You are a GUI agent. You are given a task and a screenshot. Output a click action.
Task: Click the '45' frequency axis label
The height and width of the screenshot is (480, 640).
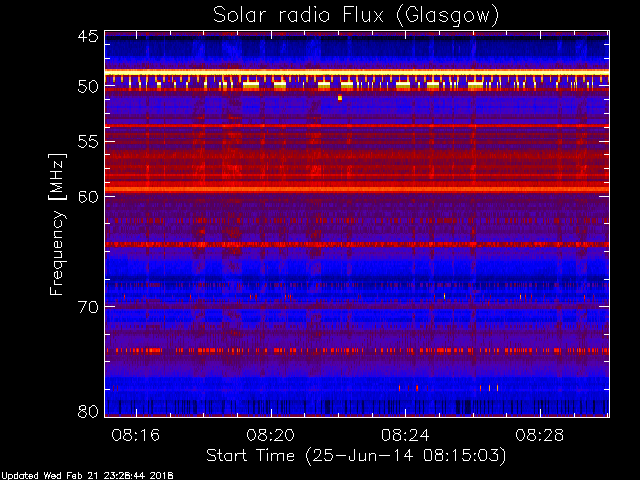tap(88, 36)
